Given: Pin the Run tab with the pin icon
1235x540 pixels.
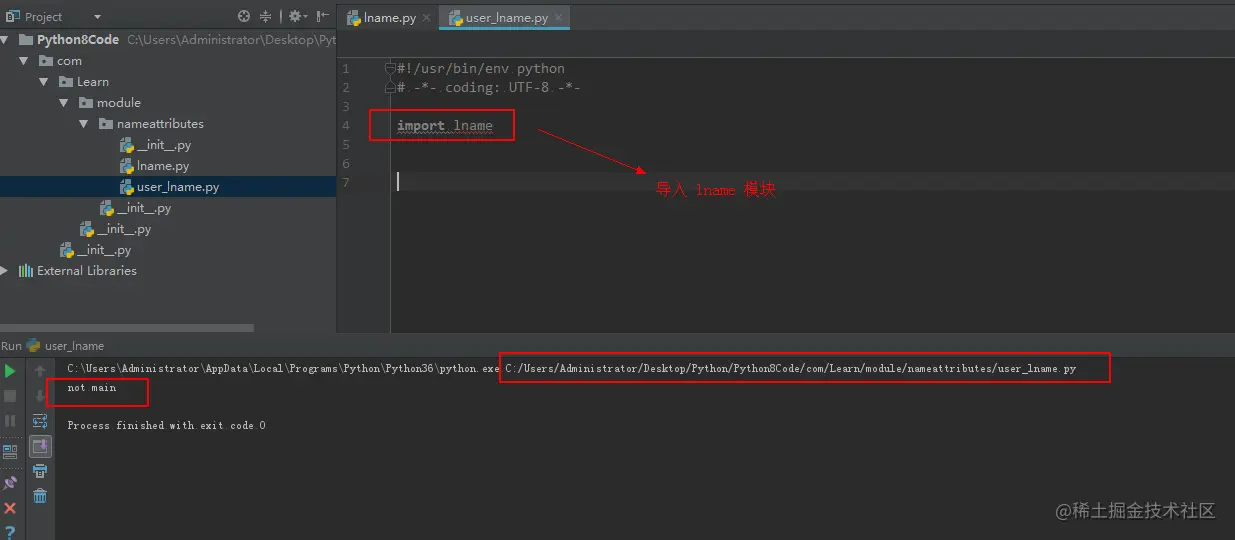Looking at the screenshot, I should [x=10, y=482].
